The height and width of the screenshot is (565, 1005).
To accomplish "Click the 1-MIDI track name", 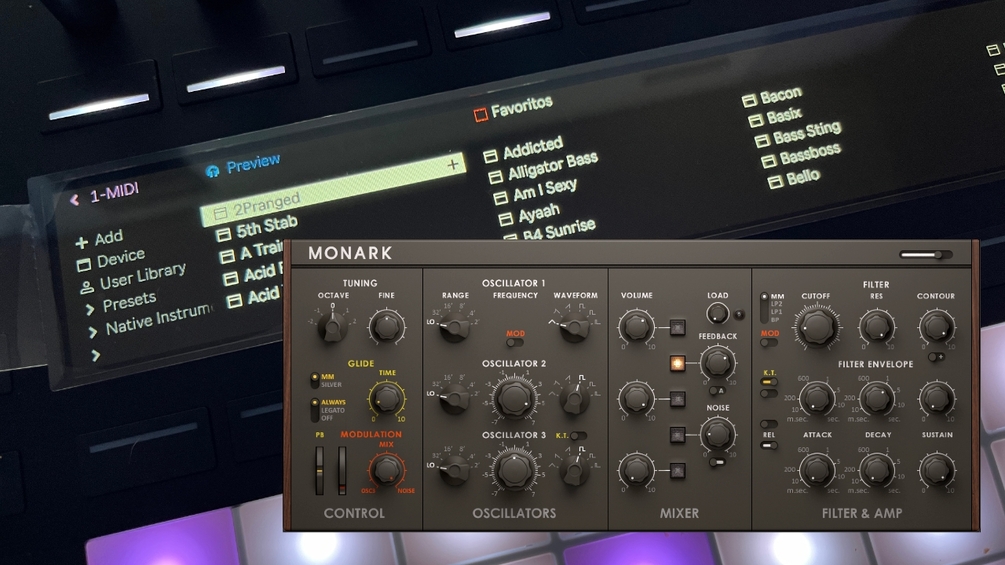I will 114,192.
